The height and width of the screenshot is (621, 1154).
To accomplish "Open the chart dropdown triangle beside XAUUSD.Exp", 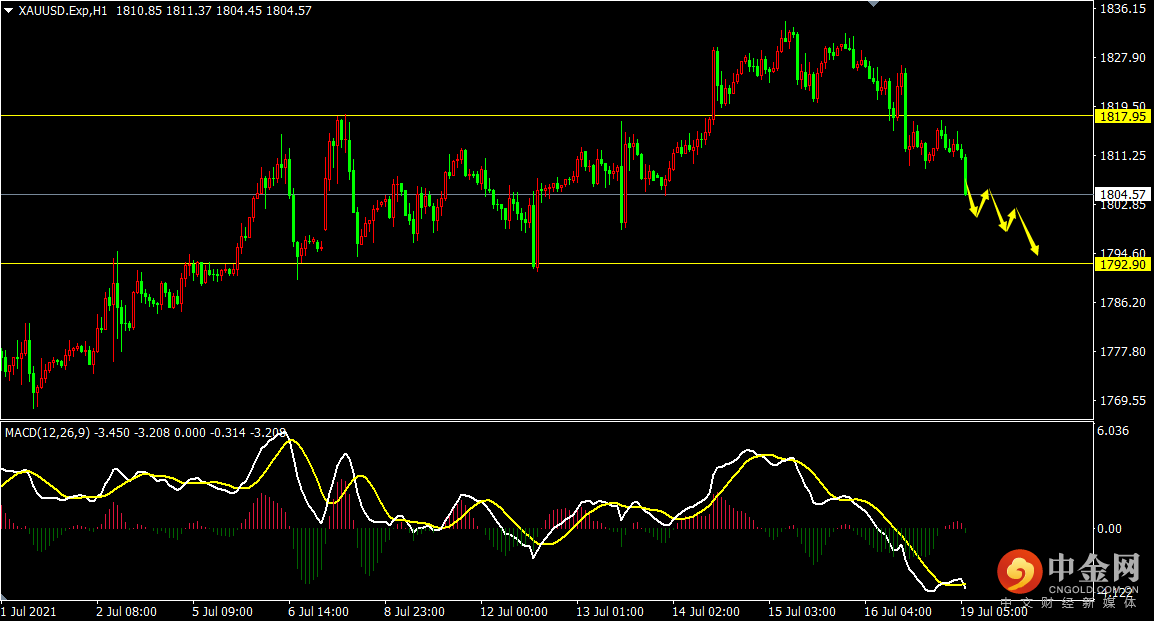I will 9,10.
